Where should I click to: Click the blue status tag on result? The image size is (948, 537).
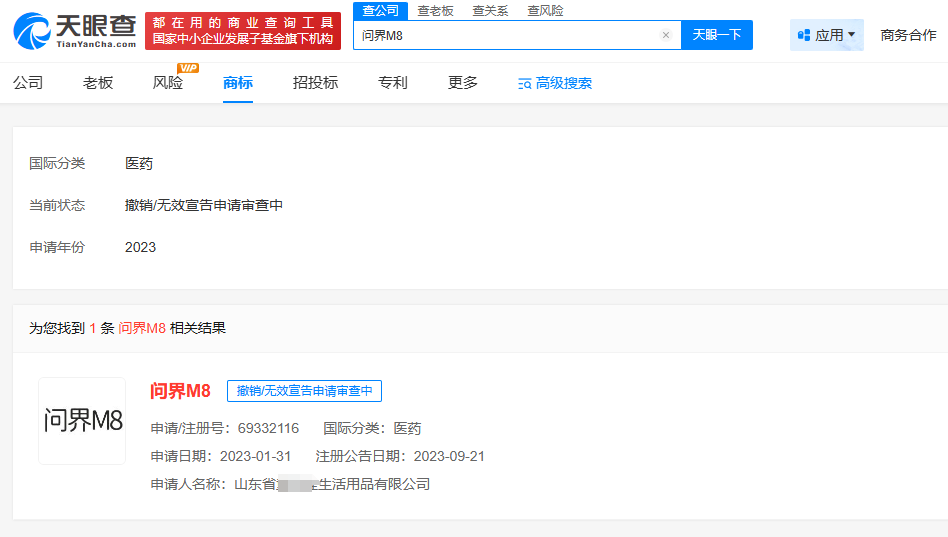(304, 391)
